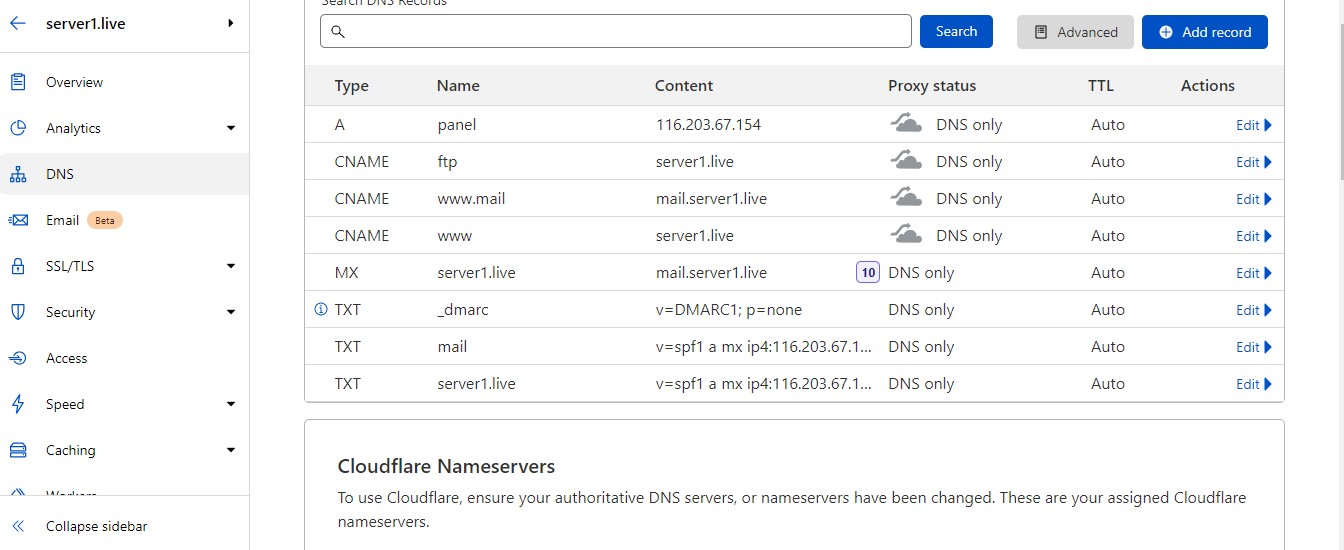Edit the www.mail CNAME record
The height and width of the screenshot is (550, 1344).
click(1254, 199)
